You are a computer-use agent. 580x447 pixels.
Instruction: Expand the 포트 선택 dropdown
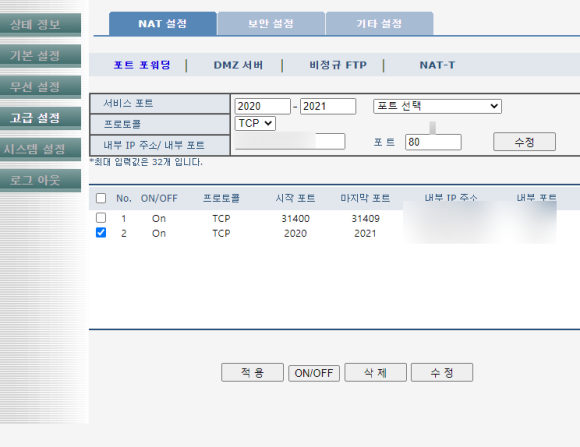coord(437,106)
